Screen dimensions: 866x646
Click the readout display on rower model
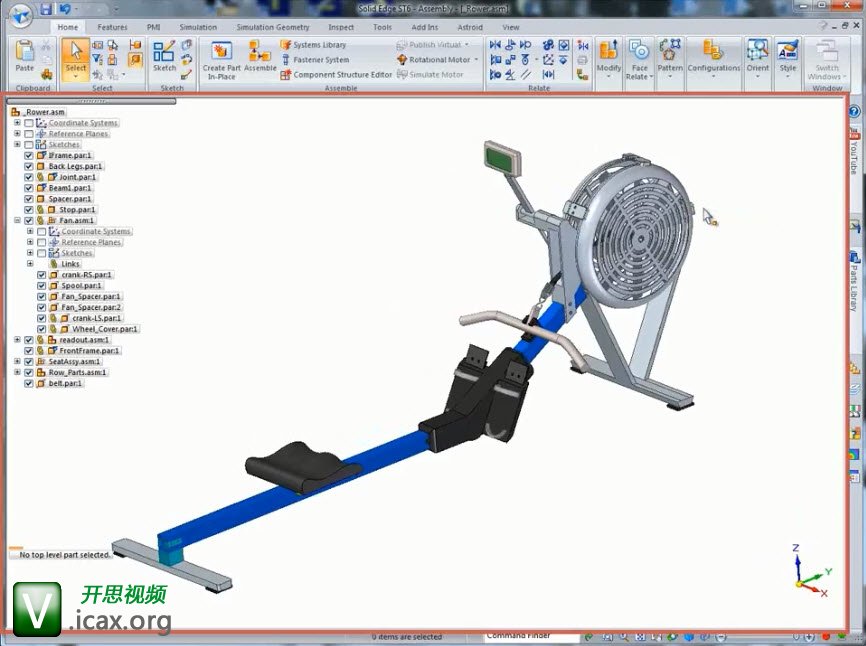pos(501,158)
